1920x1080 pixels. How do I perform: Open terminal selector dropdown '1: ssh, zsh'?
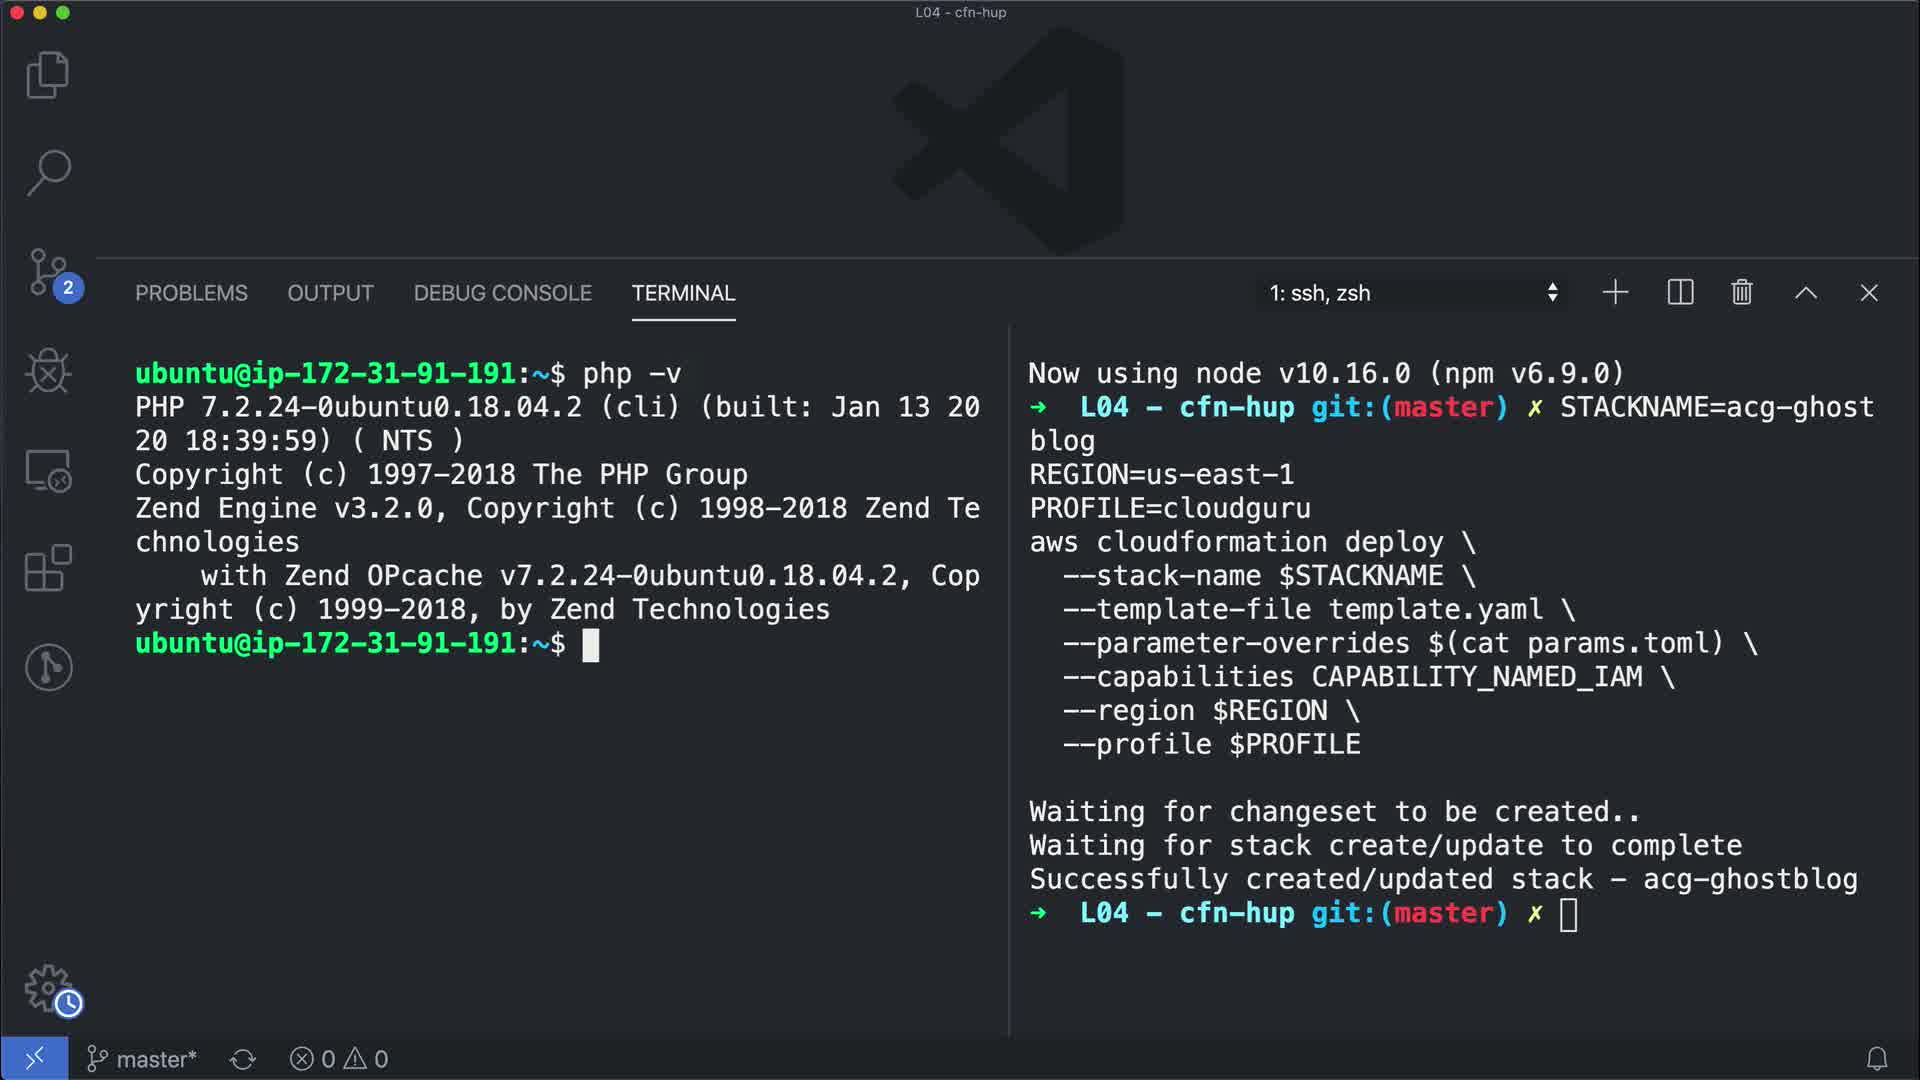point(1412,293)
